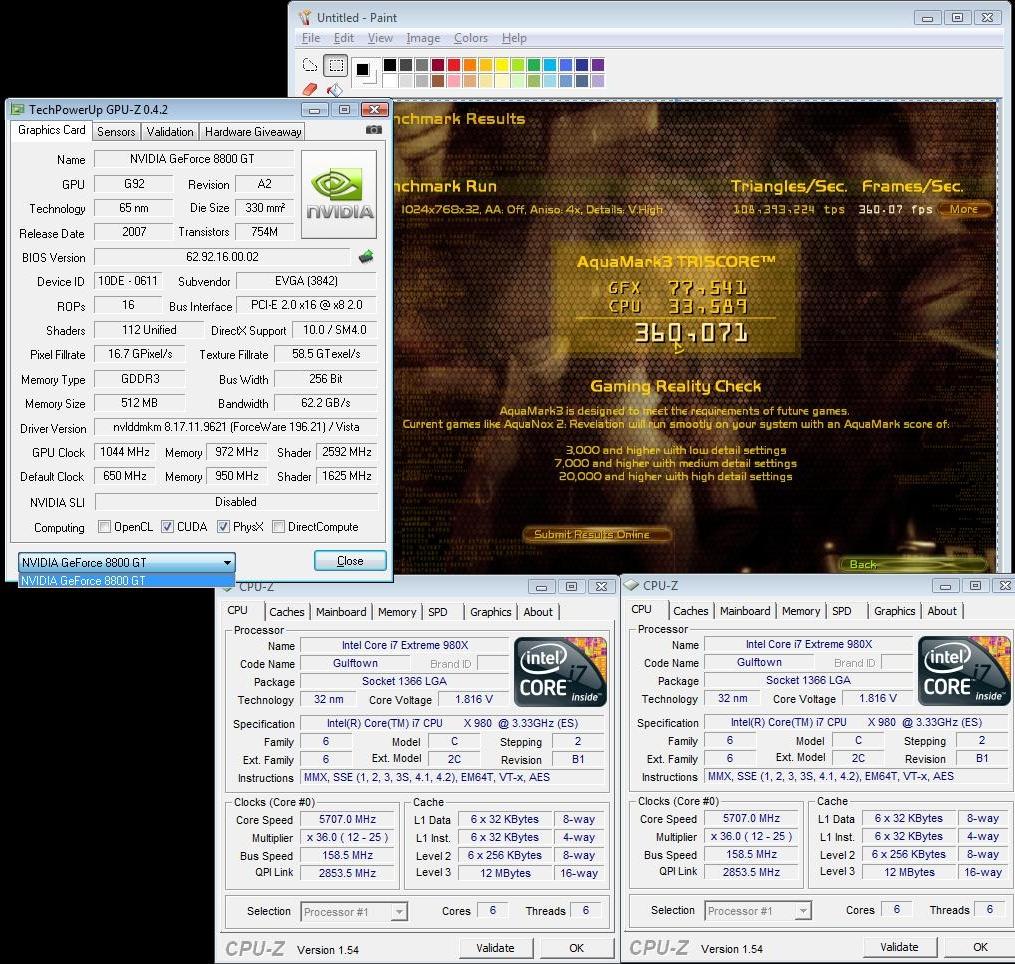Click the Back button in AquaMark results
This screenshot has height=964, width=1015.
click(913, 565)
